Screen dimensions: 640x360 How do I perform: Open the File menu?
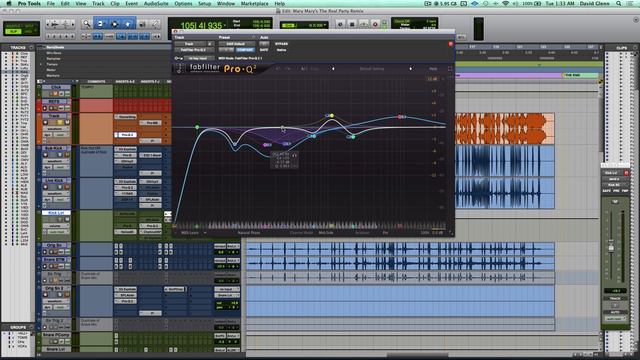coord(51,3)
